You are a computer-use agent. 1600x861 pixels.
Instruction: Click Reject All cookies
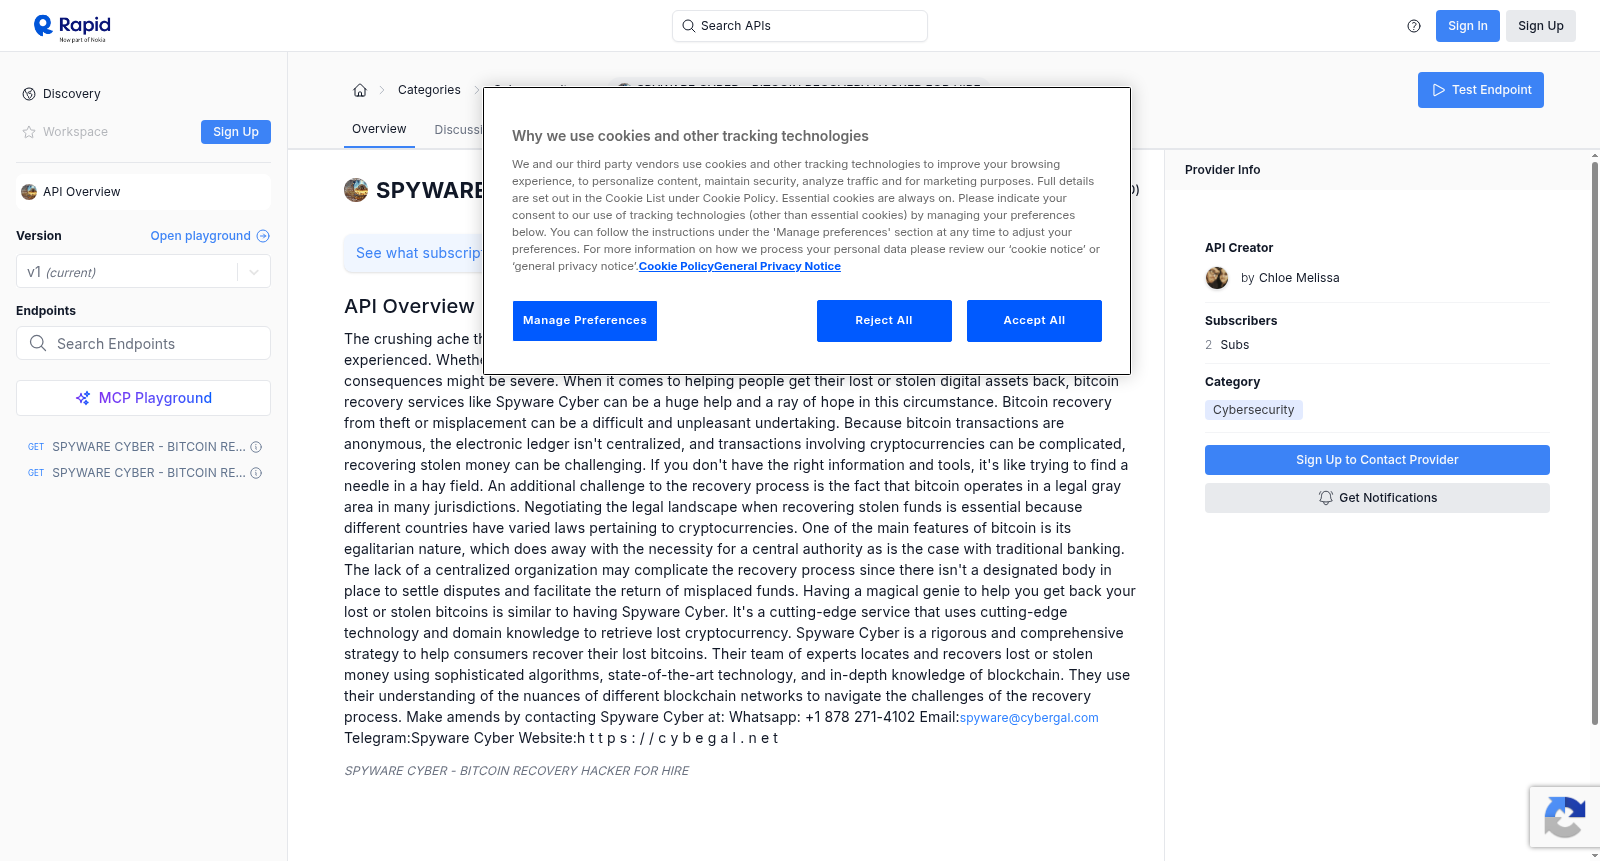point(884,321)
